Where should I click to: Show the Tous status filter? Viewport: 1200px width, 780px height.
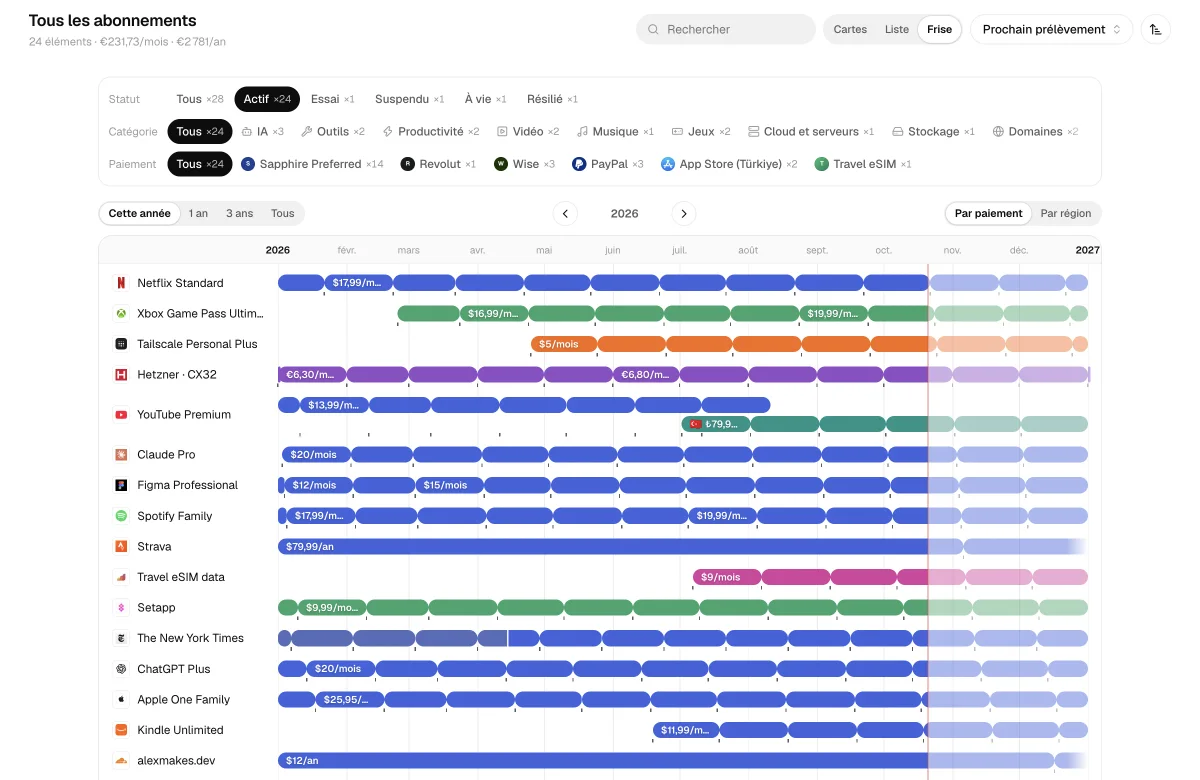point(200,99)
